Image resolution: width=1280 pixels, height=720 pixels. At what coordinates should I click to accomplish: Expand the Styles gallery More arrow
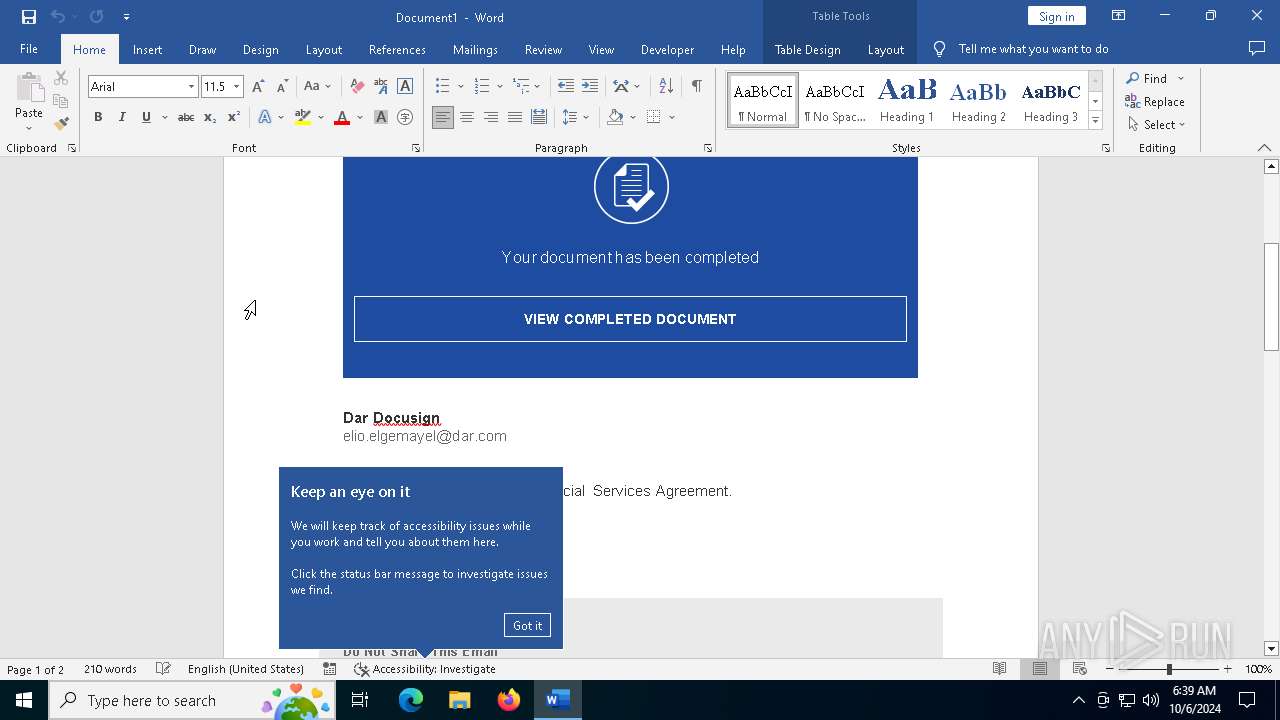tap(1095, 121)
